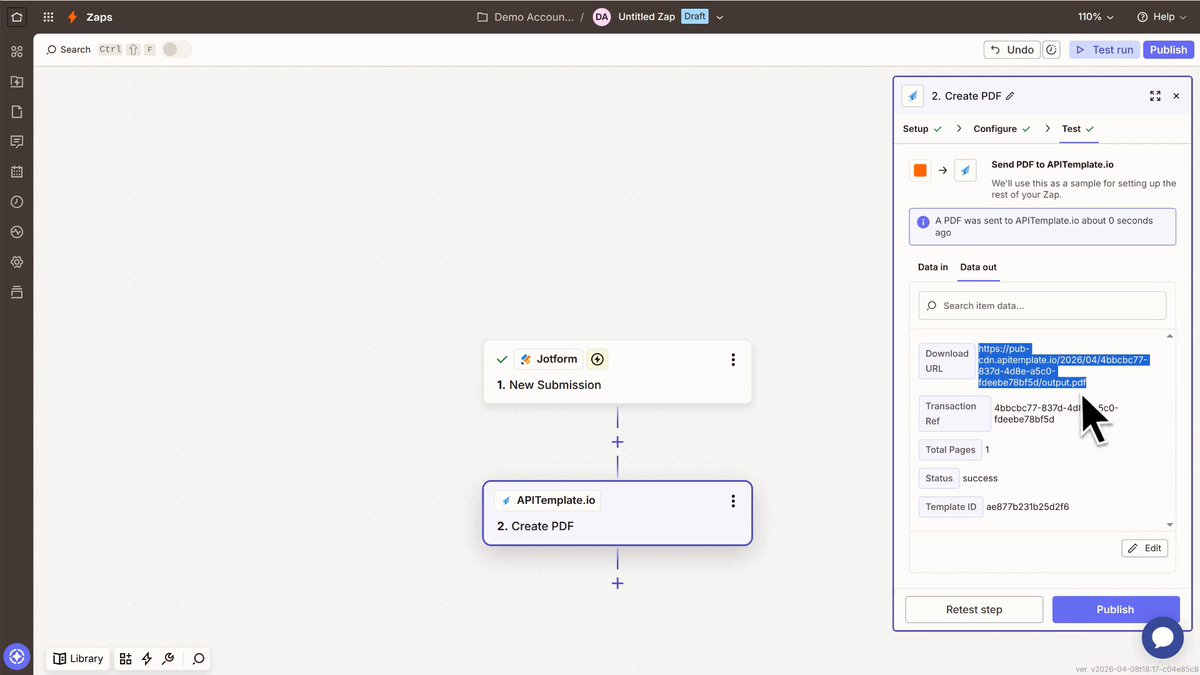
Task: Click the Search item data input field
Action: 1042,305
